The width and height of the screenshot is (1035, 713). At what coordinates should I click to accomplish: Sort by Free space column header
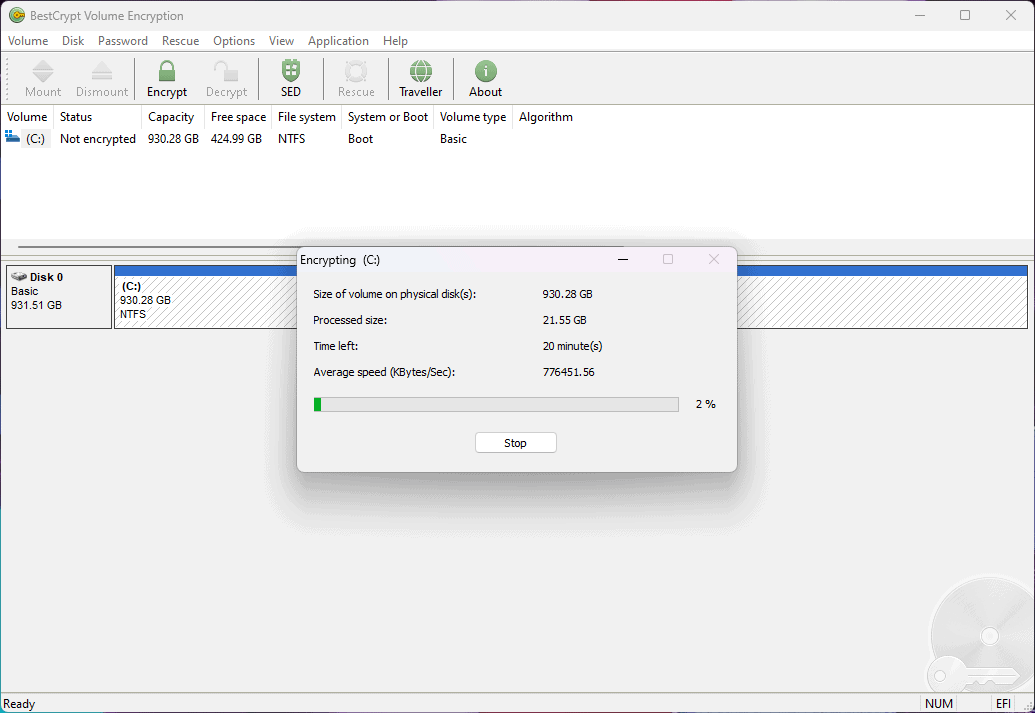[238, 117]
